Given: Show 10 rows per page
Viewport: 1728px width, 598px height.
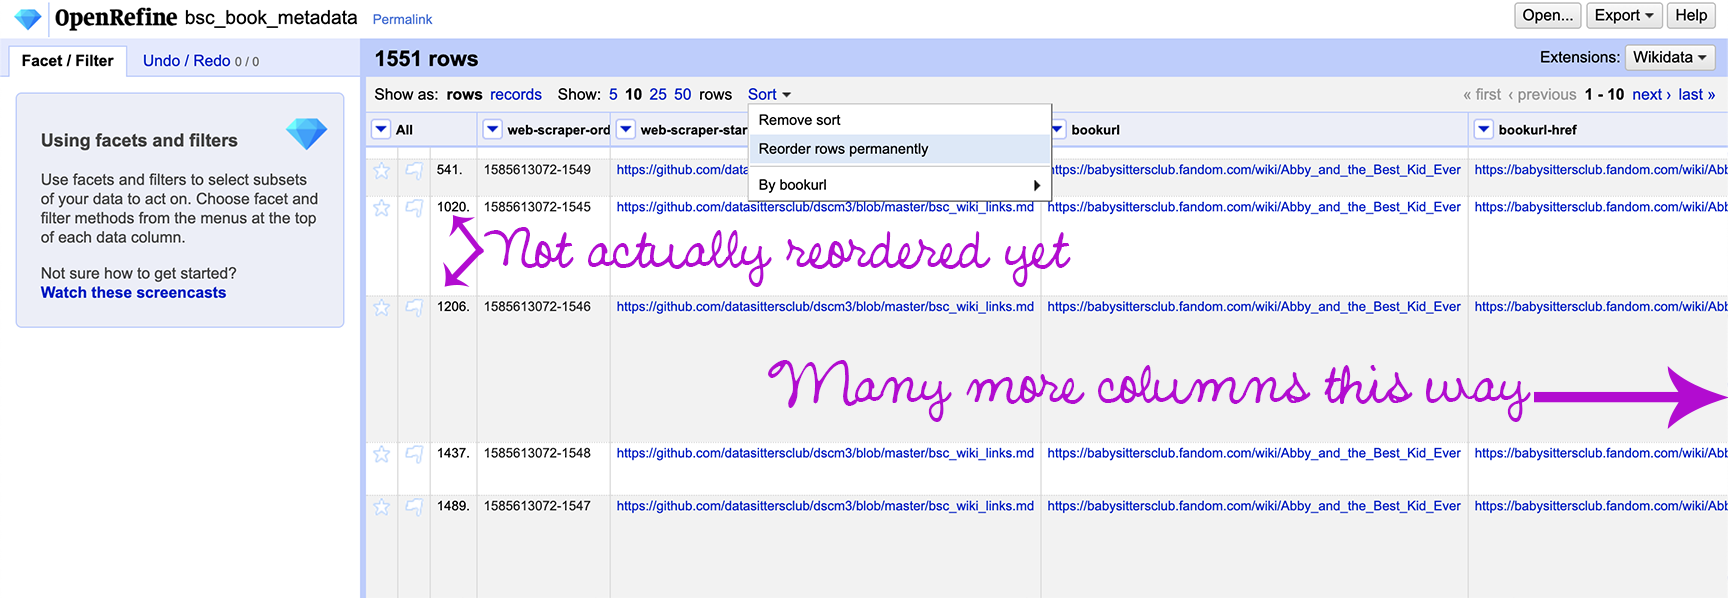Looking at the screenshot, I should (x=633, y=94).
